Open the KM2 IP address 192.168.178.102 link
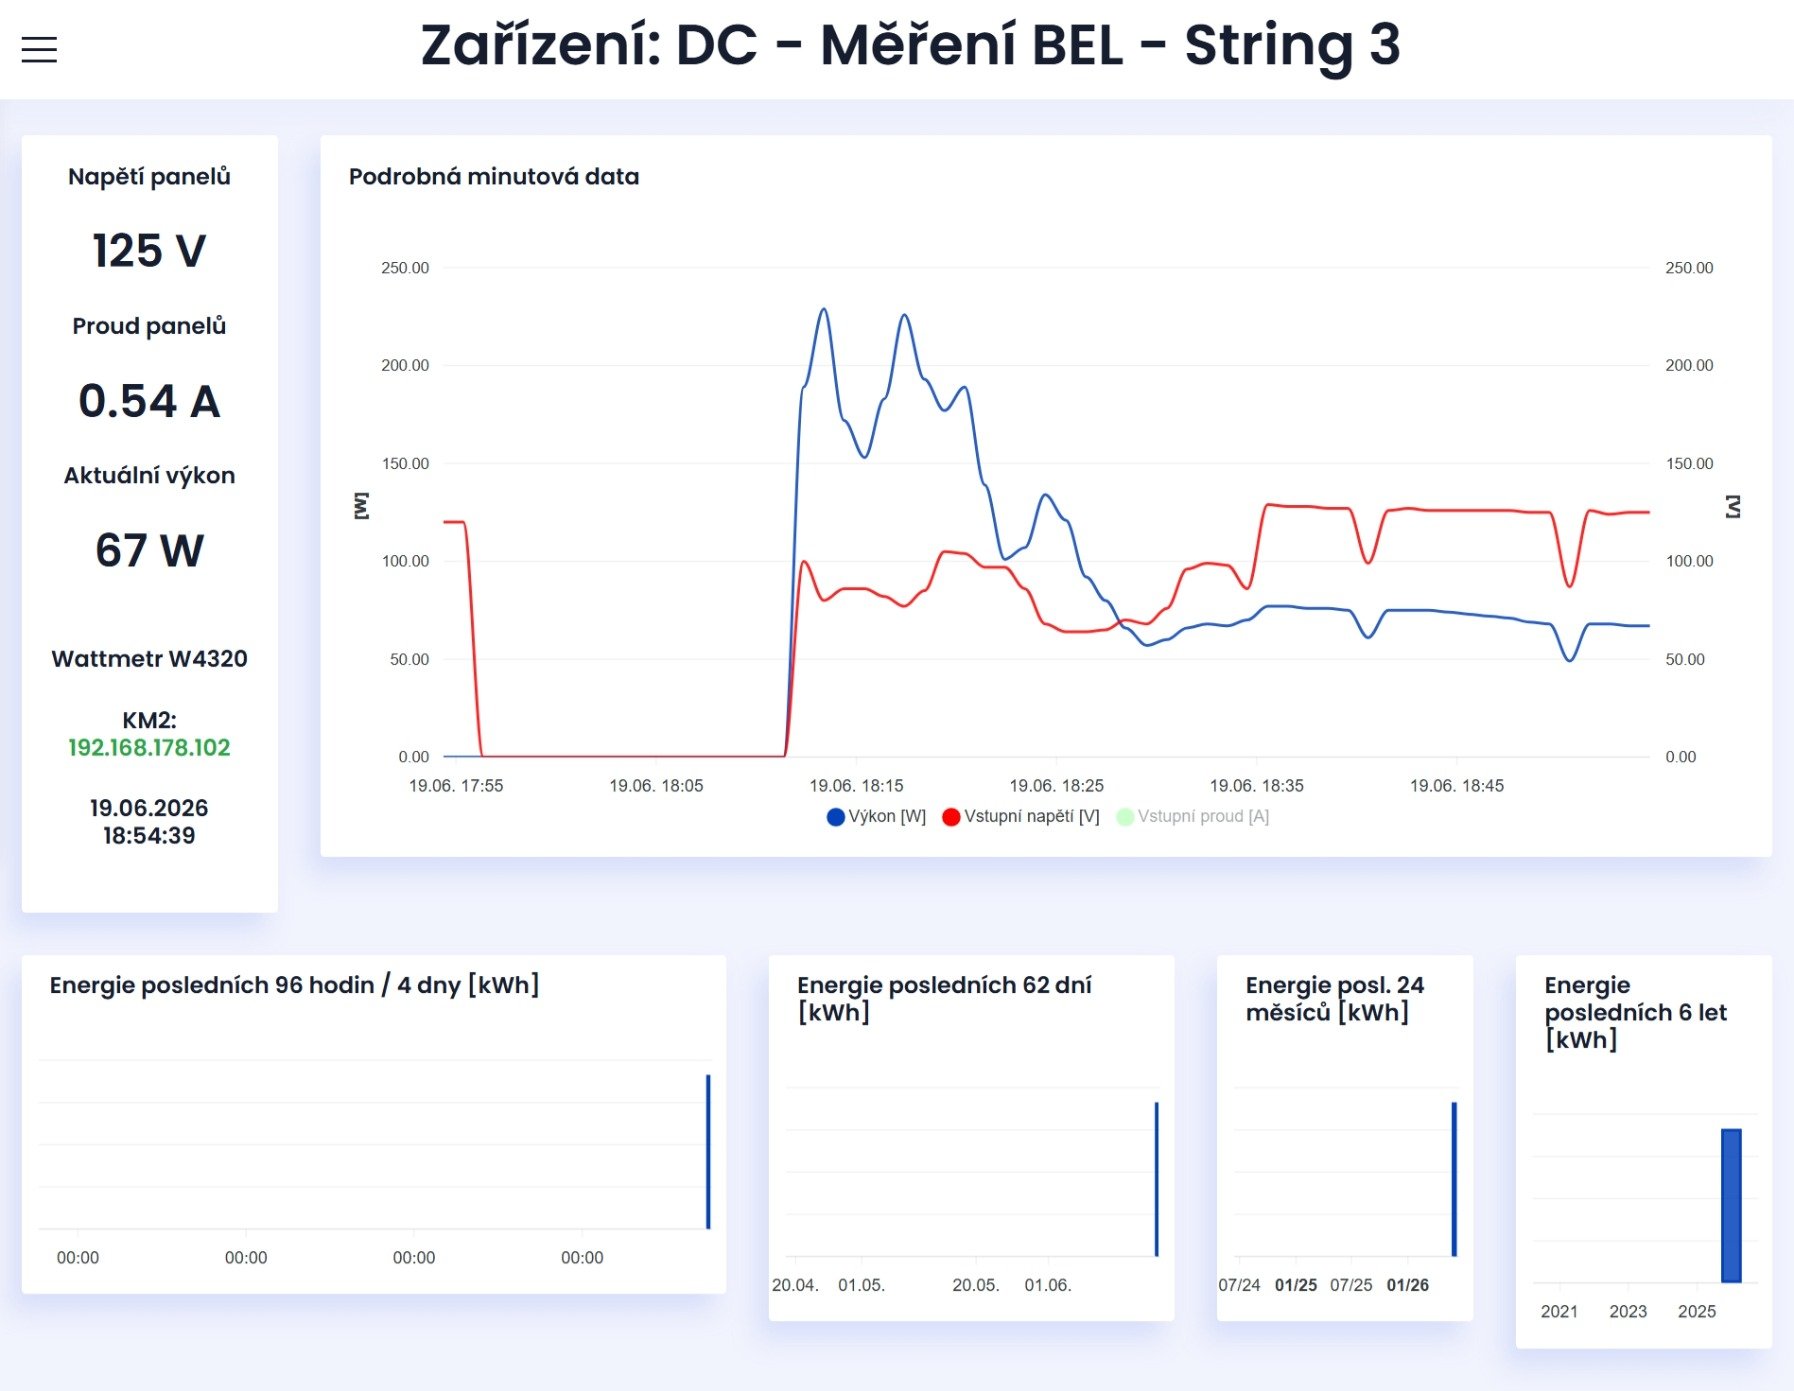This screenshot has width=1794, height=1391. point(149,748)
